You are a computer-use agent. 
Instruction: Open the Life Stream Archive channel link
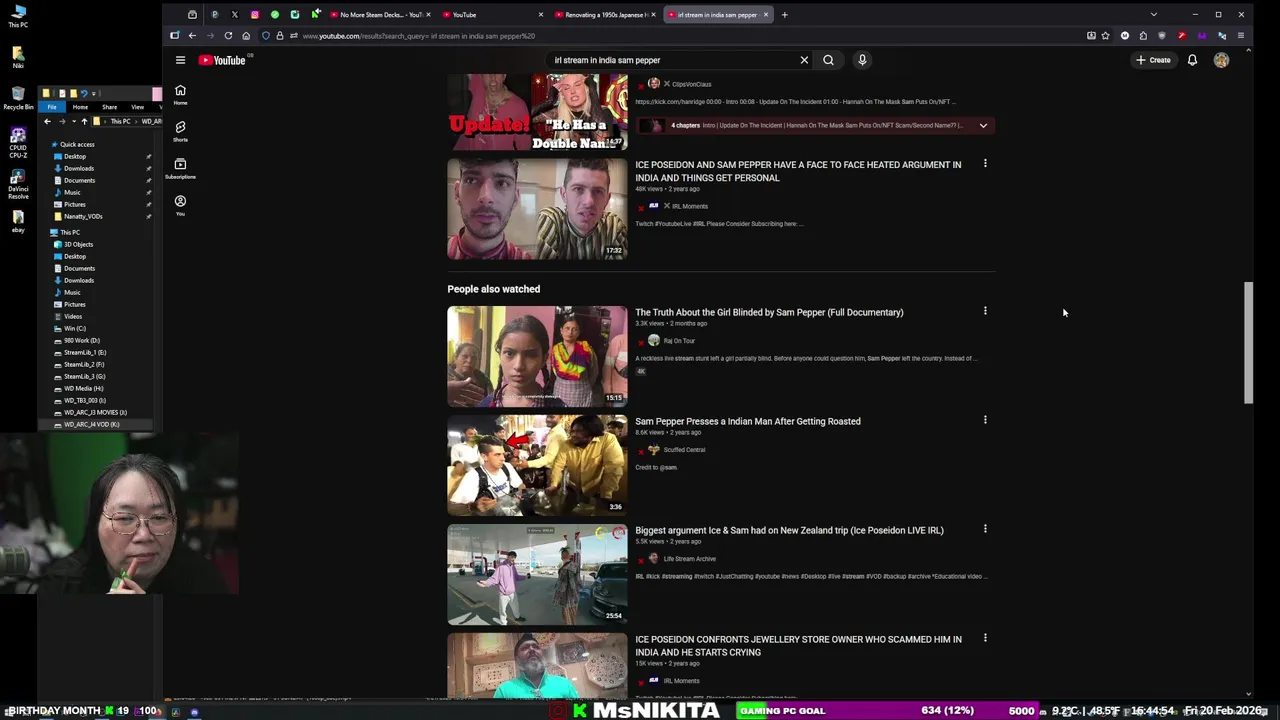point(689,559)
